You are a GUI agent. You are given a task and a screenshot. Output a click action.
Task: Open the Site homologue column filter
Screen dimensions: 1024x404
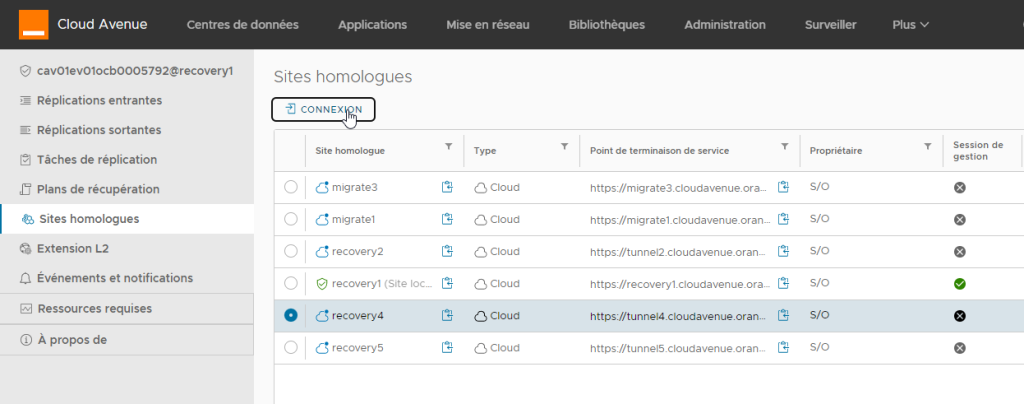pos(449,147)
